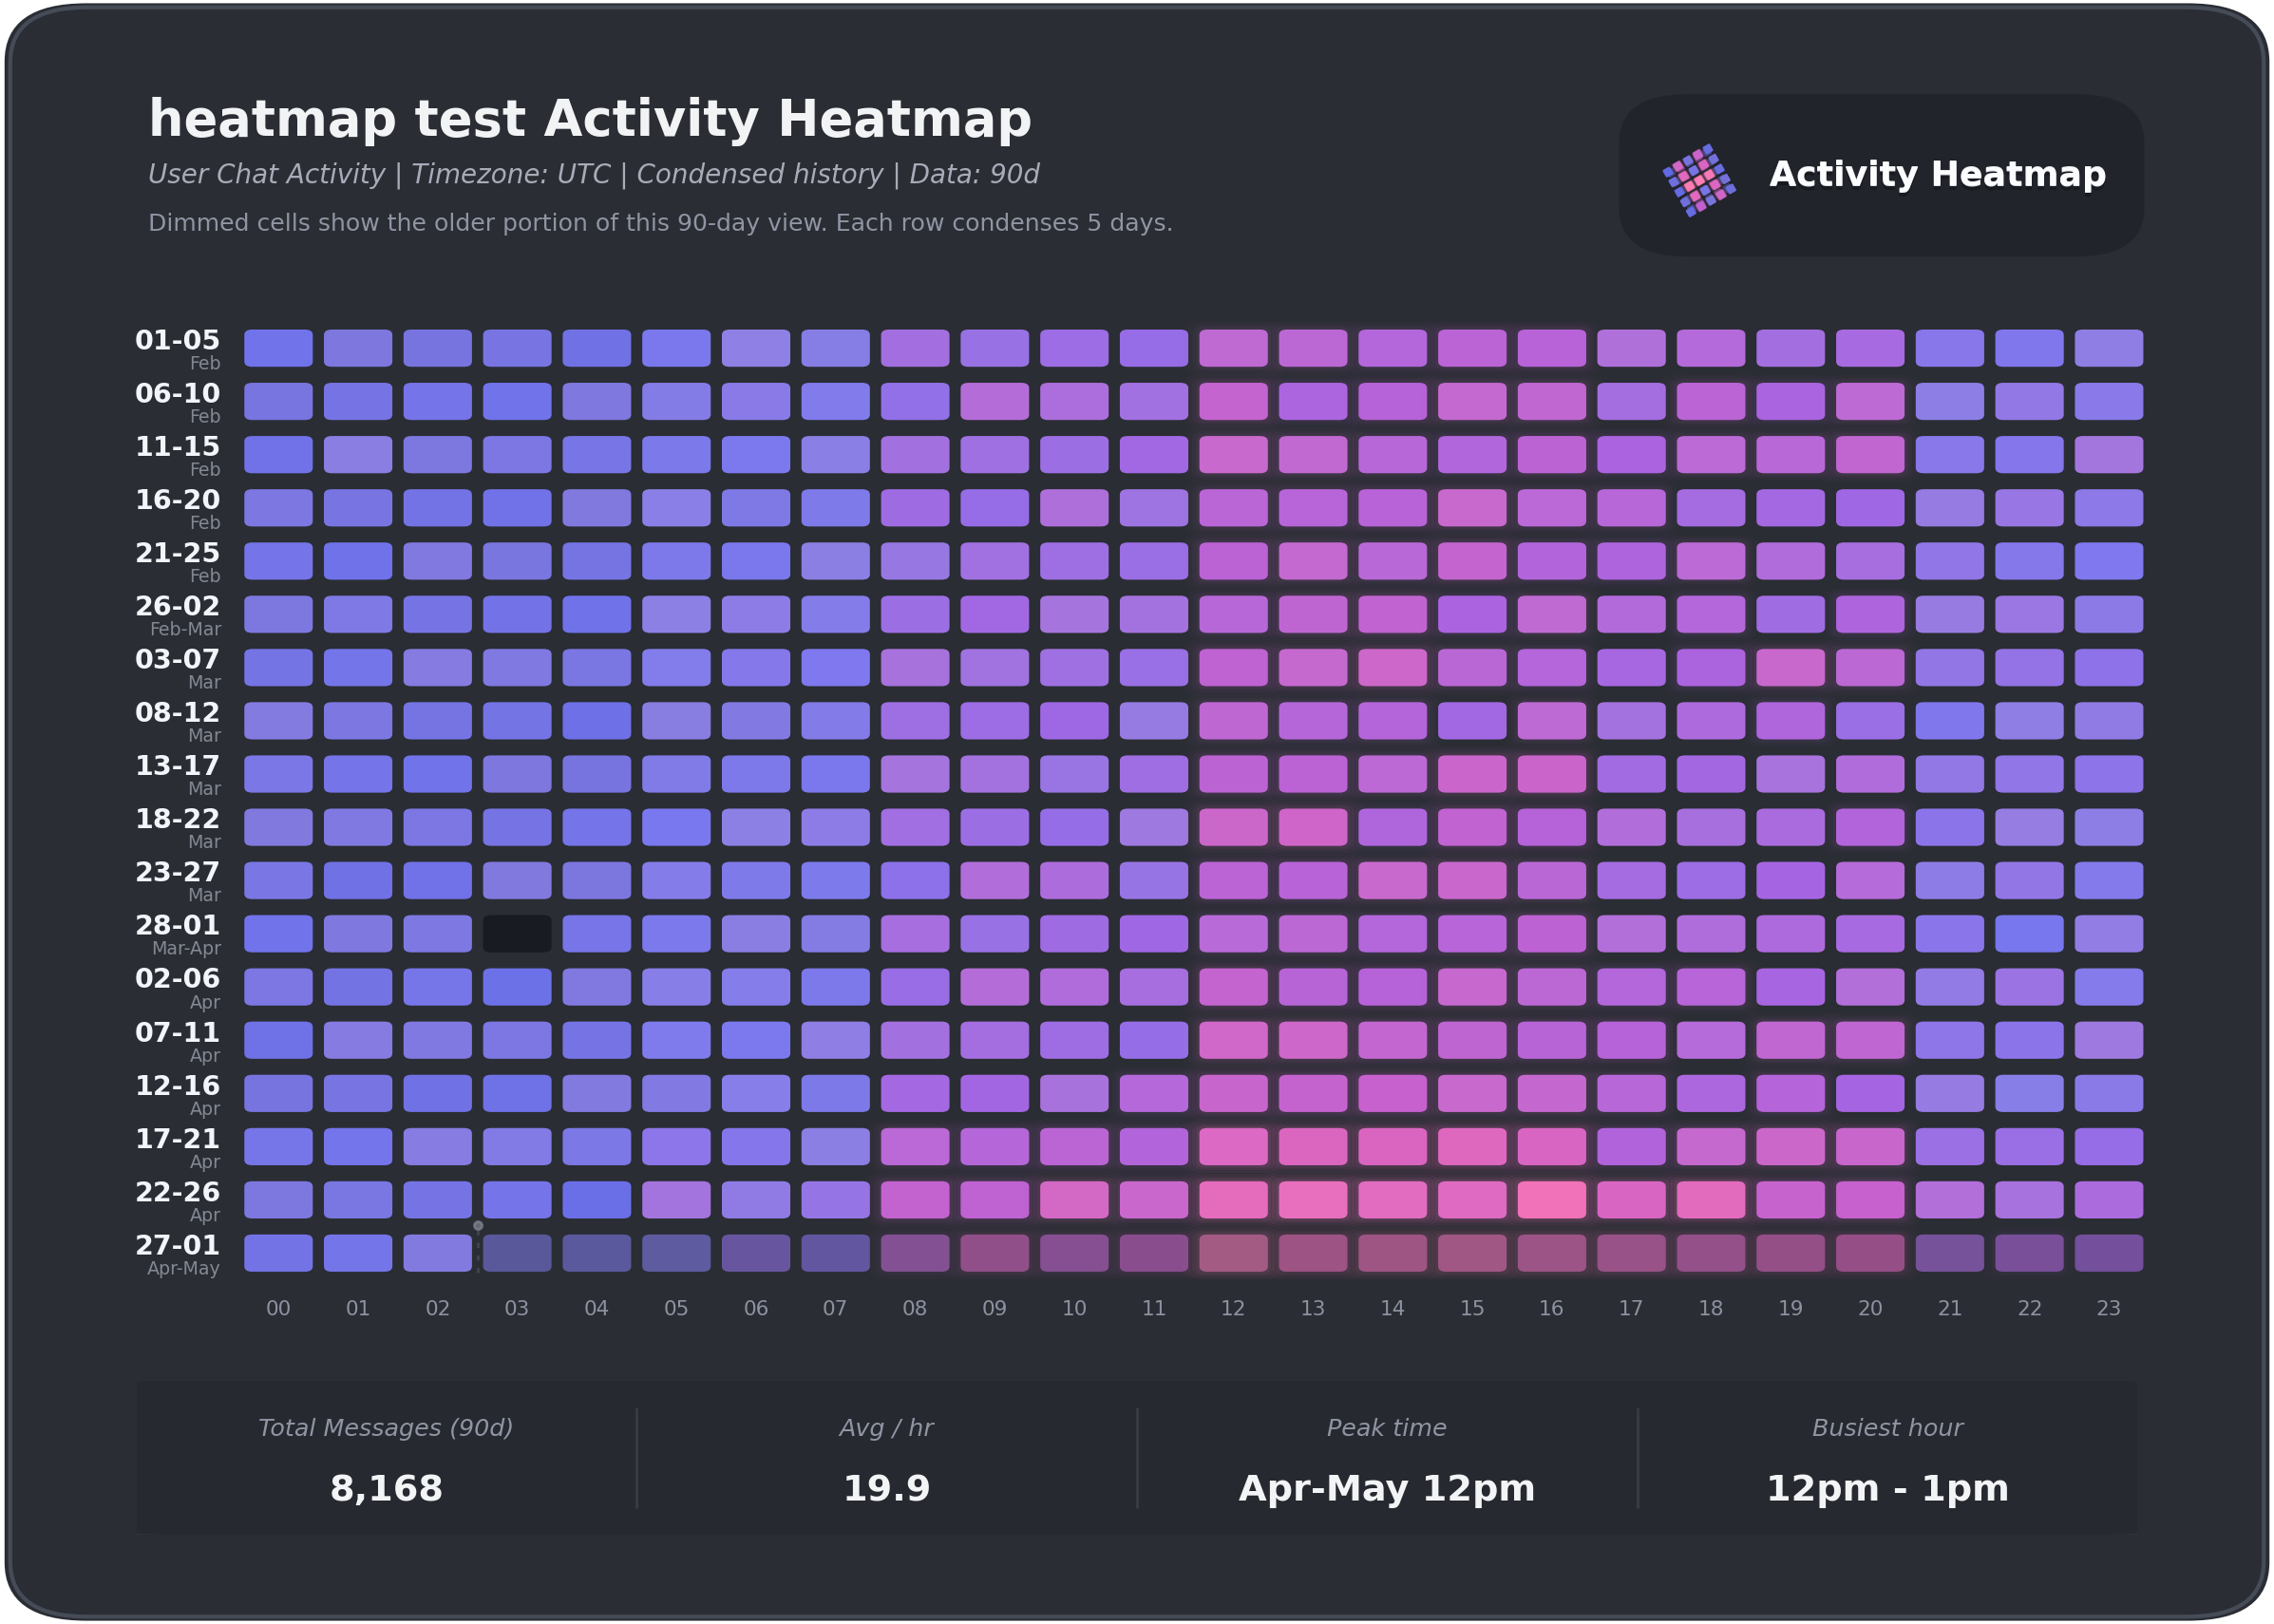Viewport: 2274px width, 1624px height.
Task: Click the Activity Heatmap badge text
Action: pos(1937,174)
